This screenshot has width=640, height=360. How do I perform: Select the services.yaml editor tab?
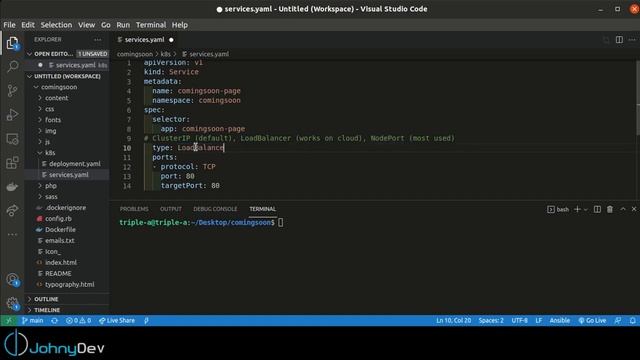145,40
